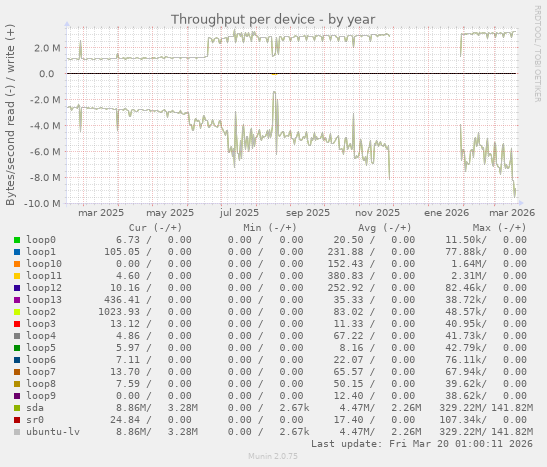Click the 'mar 2026' x-axis label
Image resolution: width=547 pixels, height=467 pixels.
pyautogui.click(x=512, y=213)
